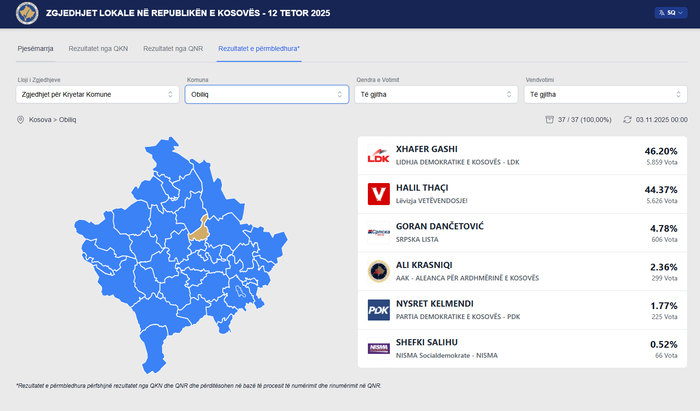The height and width of the screenshot is (411, 700).
Task: Click the AAK round emblem logo
Action: 379,271
